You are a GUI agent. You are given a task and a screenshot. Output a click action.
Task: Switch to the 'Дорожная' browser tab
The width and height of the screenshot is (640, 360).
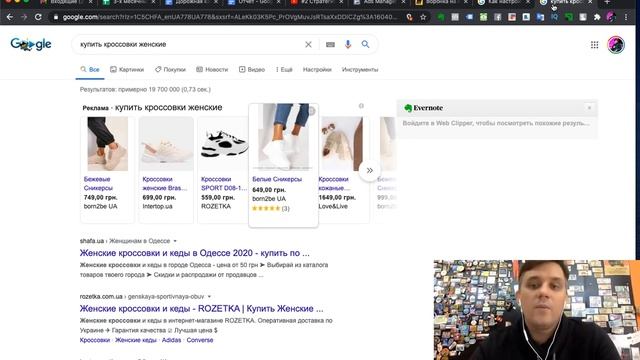[191, 2]
